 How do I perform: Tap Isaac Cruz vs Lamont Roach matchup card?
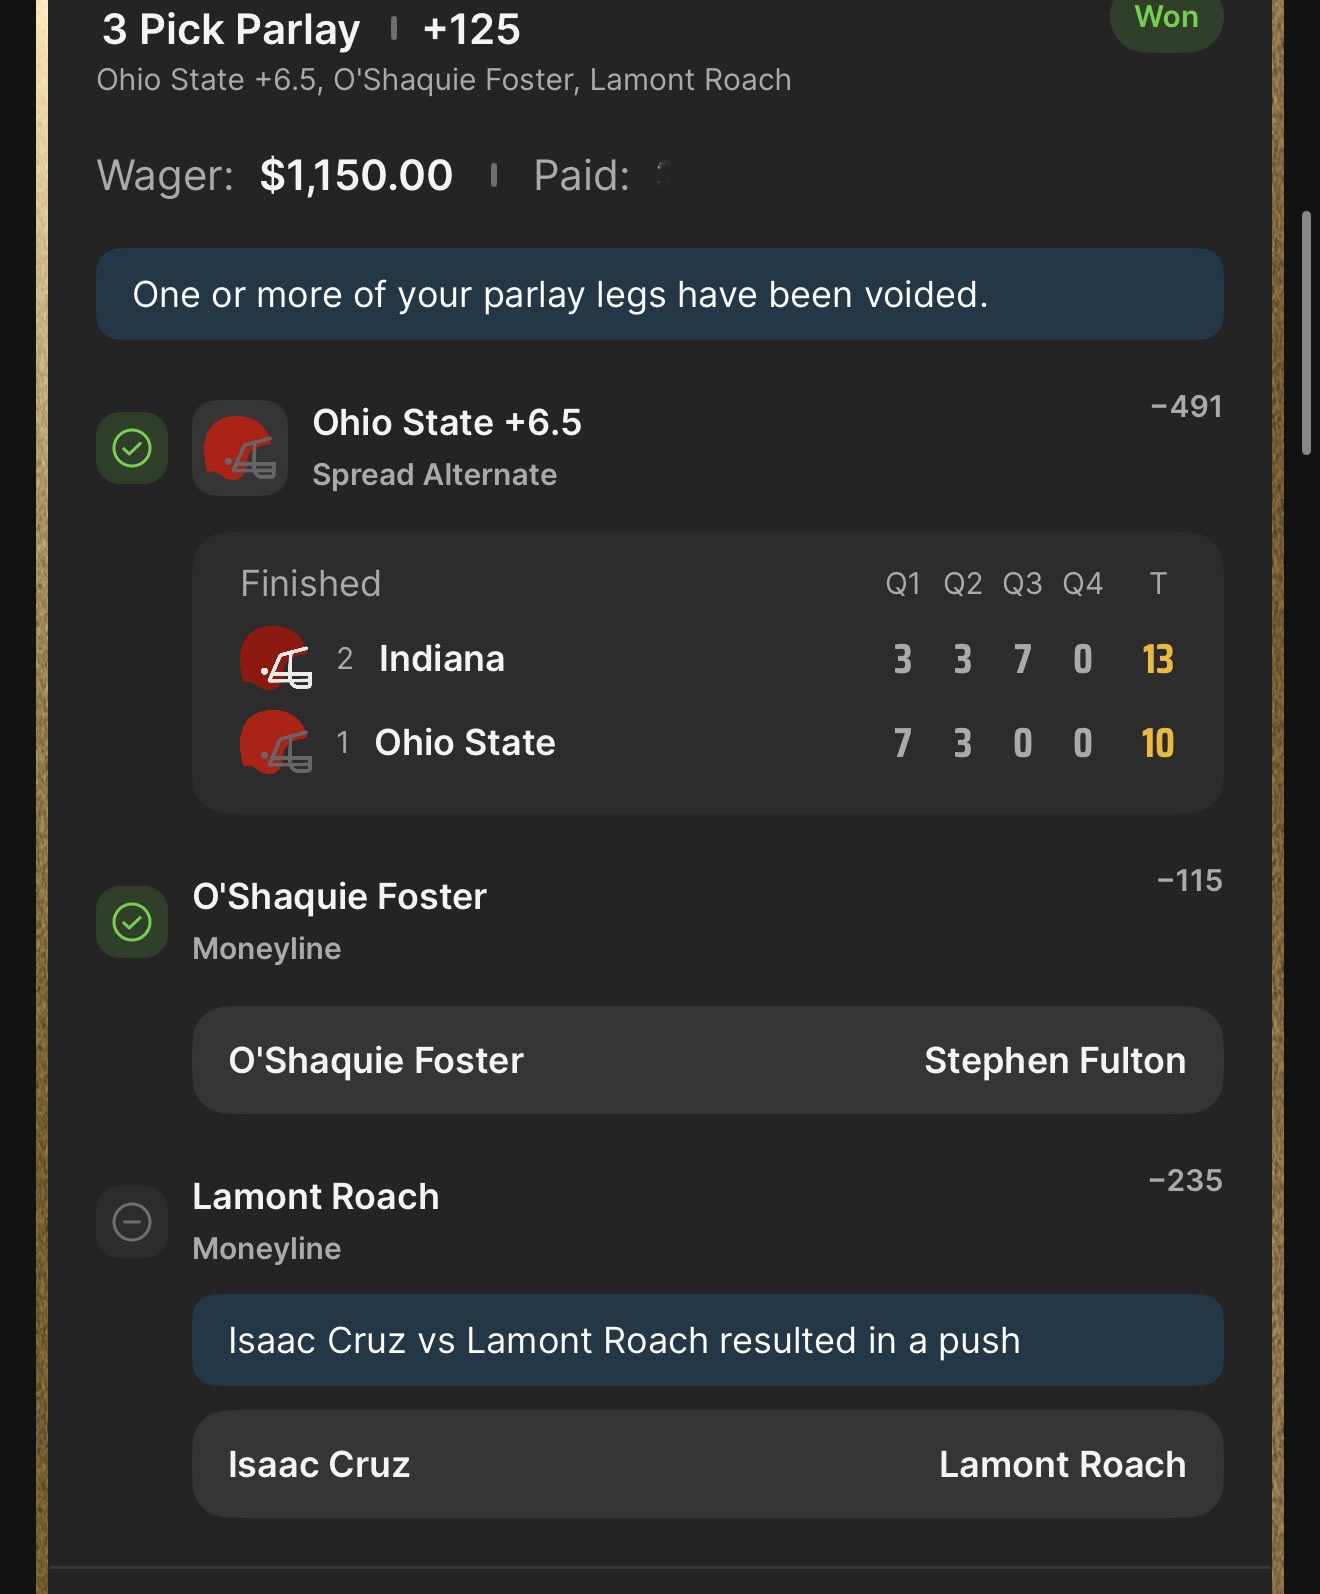point(707,1464)
